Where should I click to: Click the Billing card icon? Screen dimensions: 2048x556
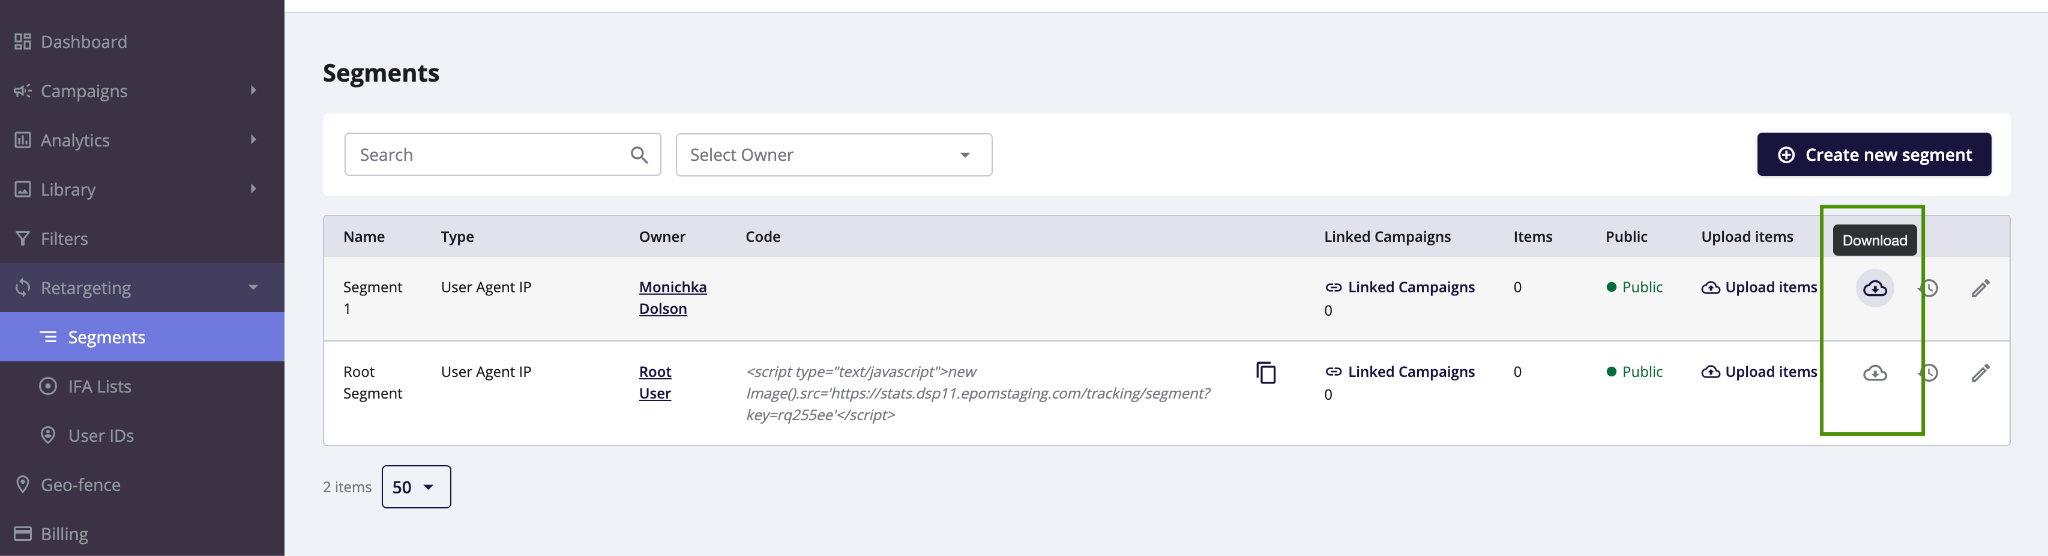tap(22, 534)
